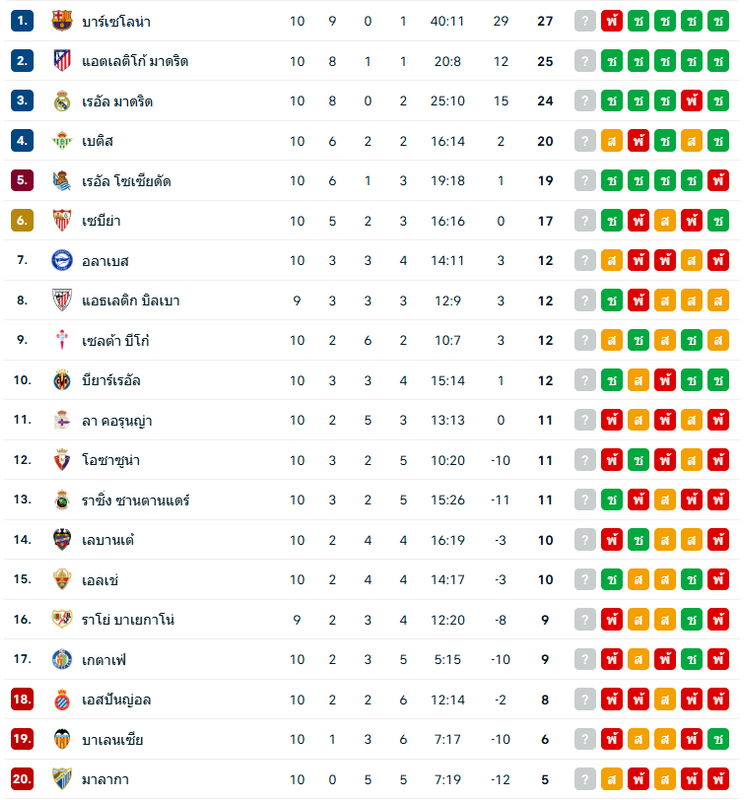Click the blue rank 1 position badge
Image resolution: width=744 pixels, height=800 pixels.
(22, 21)
